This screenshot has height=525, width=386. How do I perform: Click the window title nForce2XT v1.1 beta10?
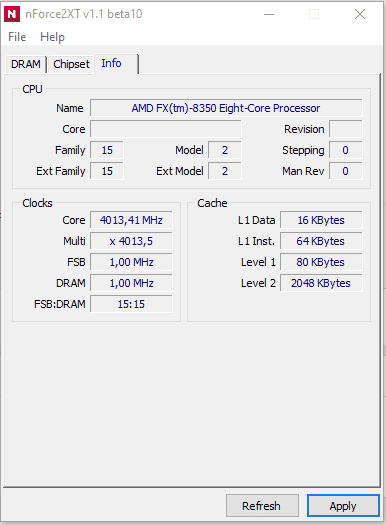[x=84, y=14]
